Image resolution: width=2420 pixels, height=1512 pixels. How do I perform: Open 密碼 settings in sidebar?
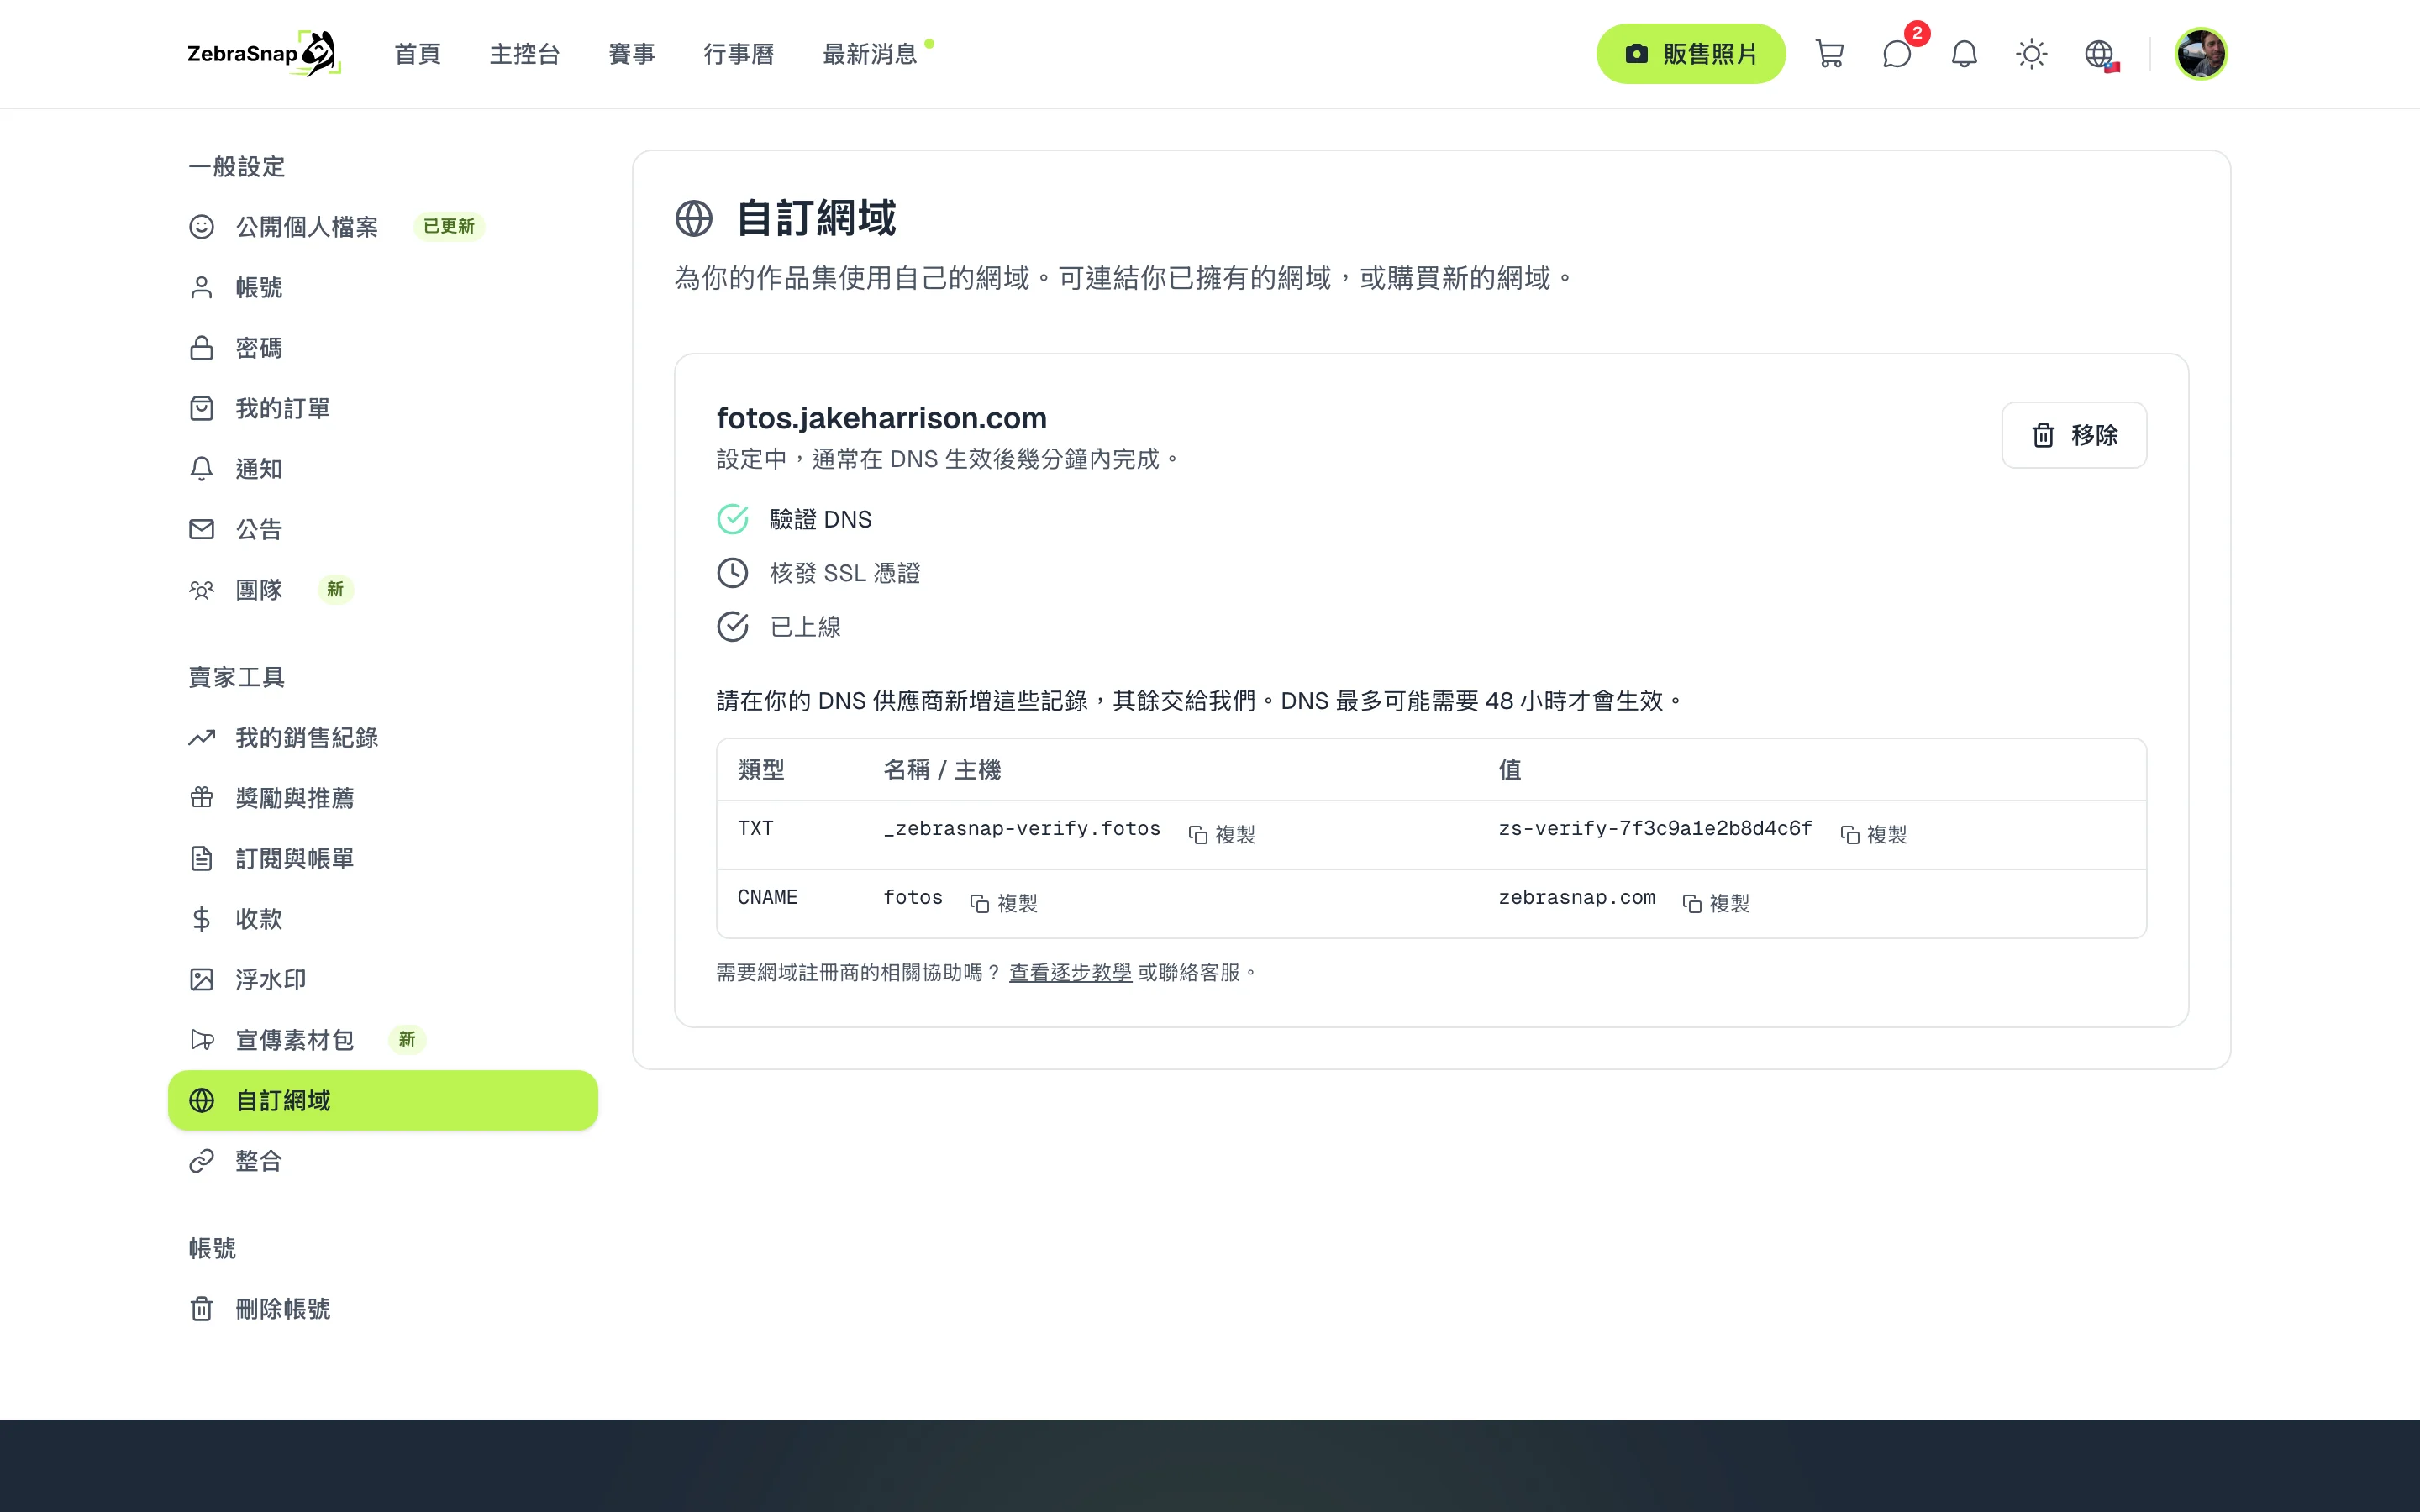383,348
